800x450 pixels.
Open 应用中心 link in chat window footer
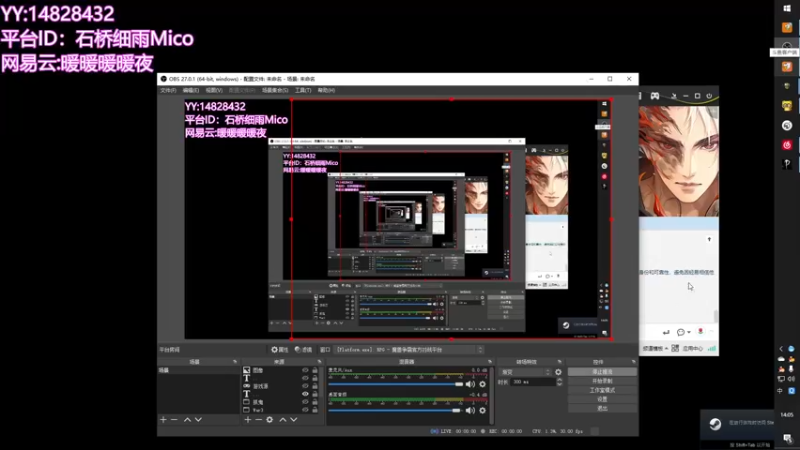pyautogui.click(x=692, y=348)
